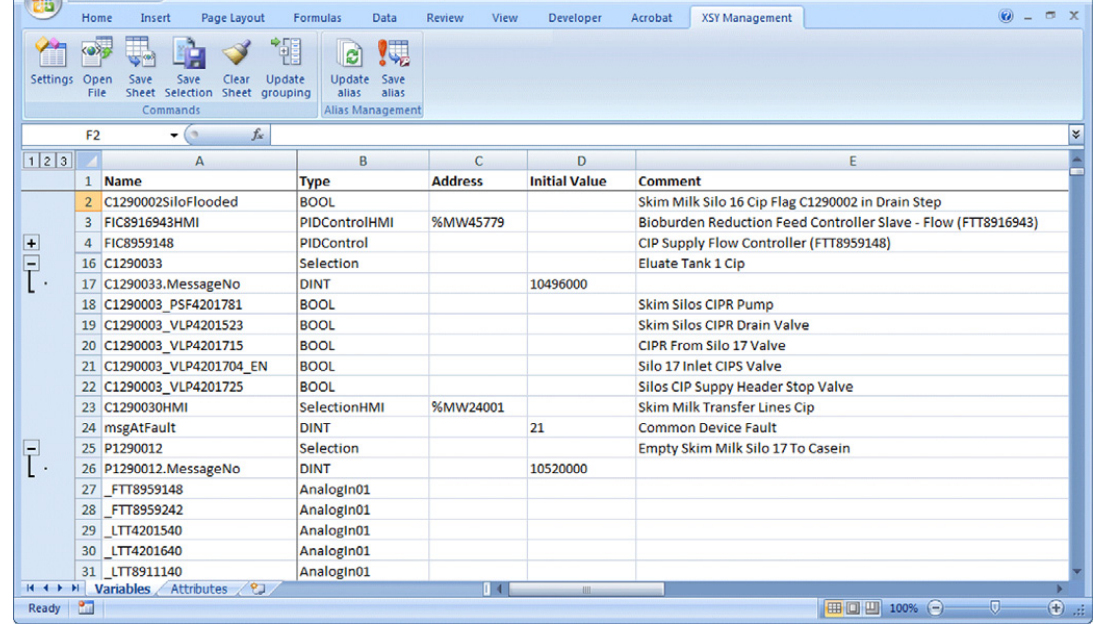Switch to Page Layout view in status bar
1107x626 pixels.
click(x=853, y=608)
